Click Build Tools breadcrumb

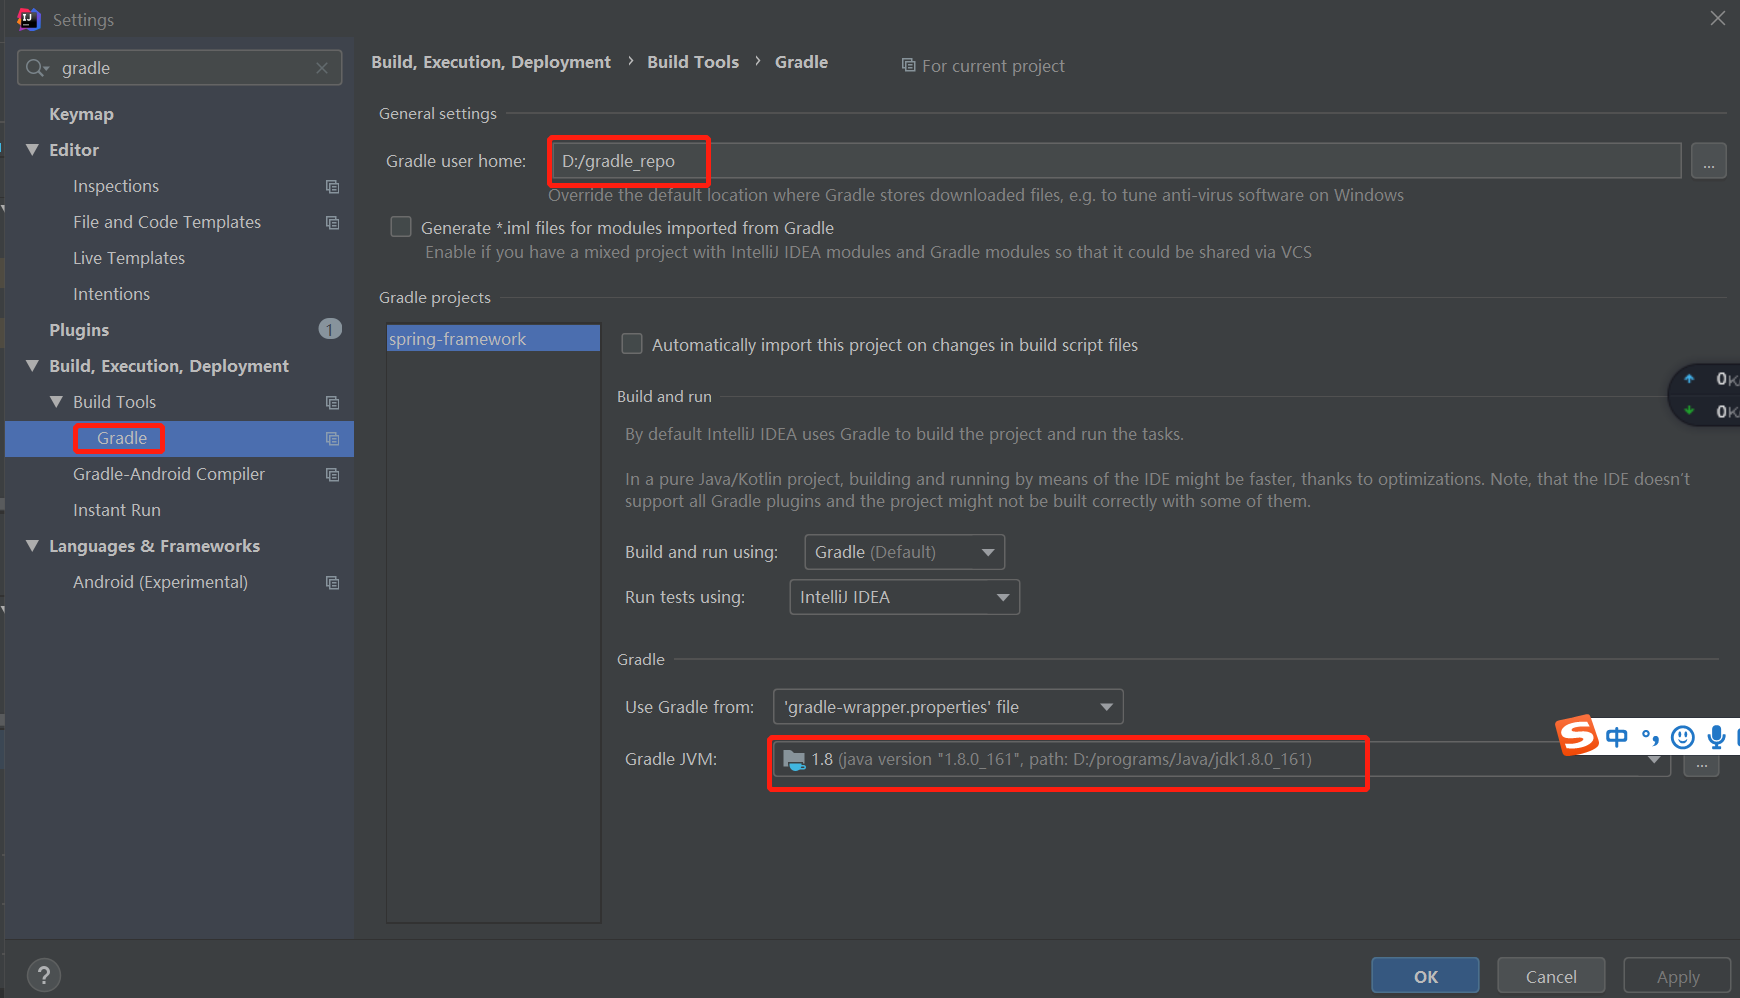point(693,62)
